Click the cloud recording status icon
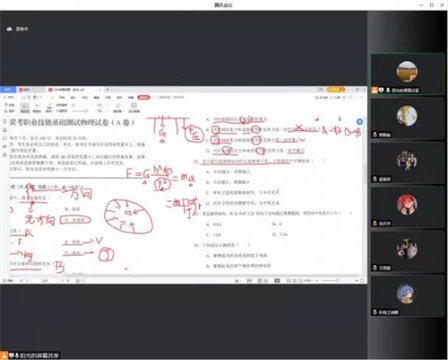This screenshot has height=360, width=448. [9, 29]
